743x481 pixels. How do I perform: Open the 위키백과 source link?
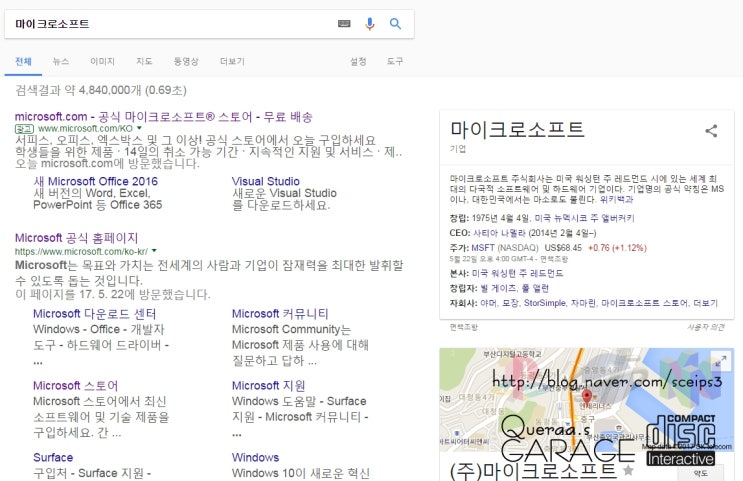pos(616,200)
